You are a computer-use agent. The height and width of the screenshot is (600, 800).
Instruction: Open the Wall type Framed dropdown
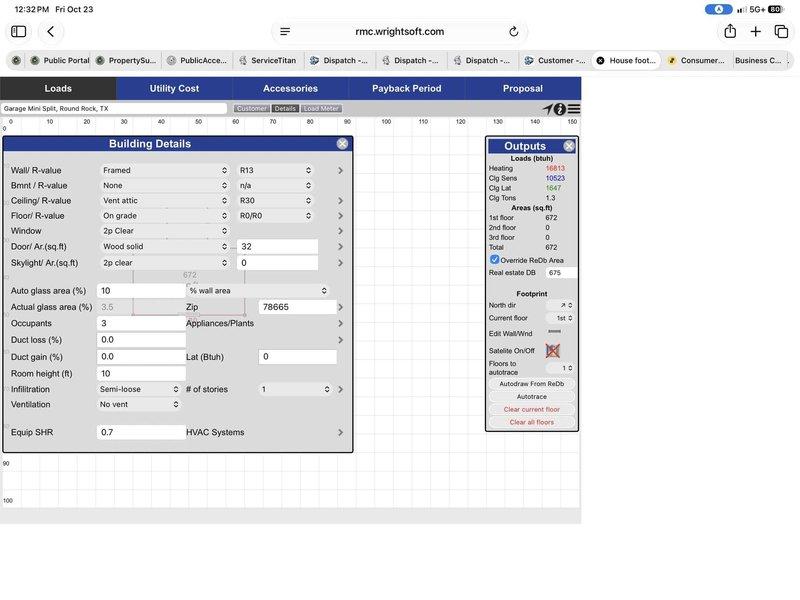165,170
